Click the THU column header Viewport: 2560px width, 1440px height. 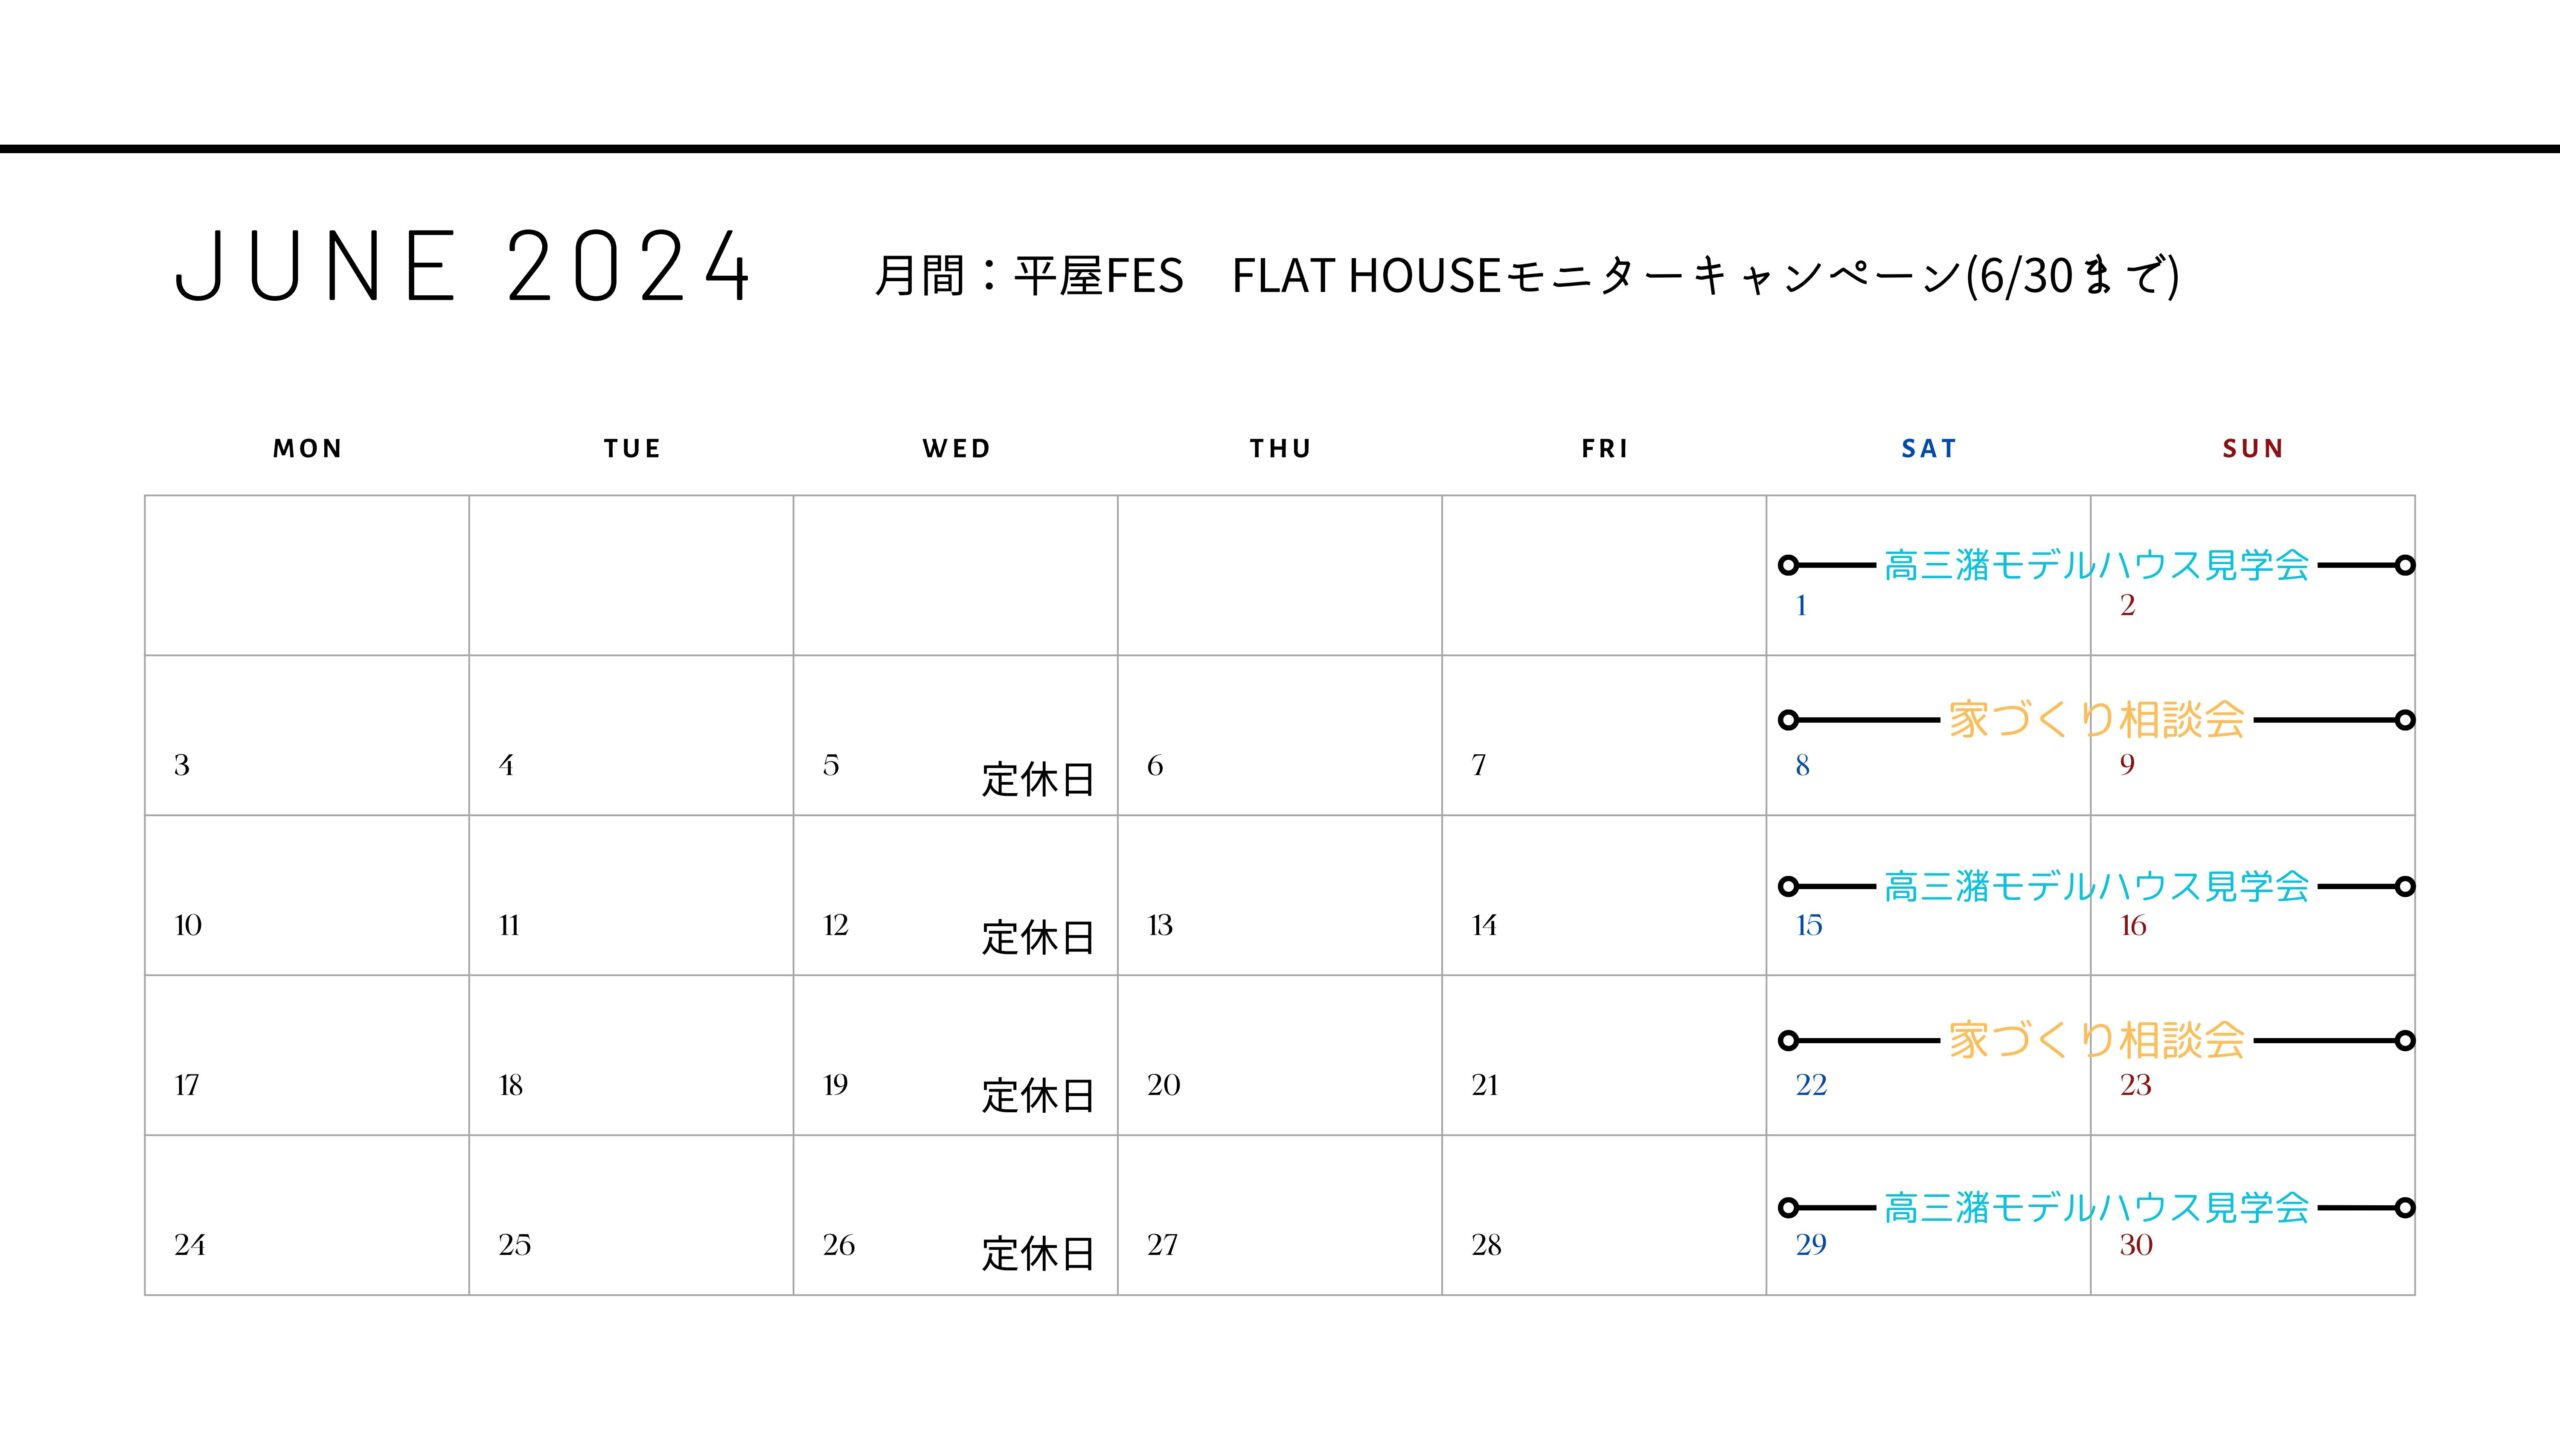[x=1281, y=449]
